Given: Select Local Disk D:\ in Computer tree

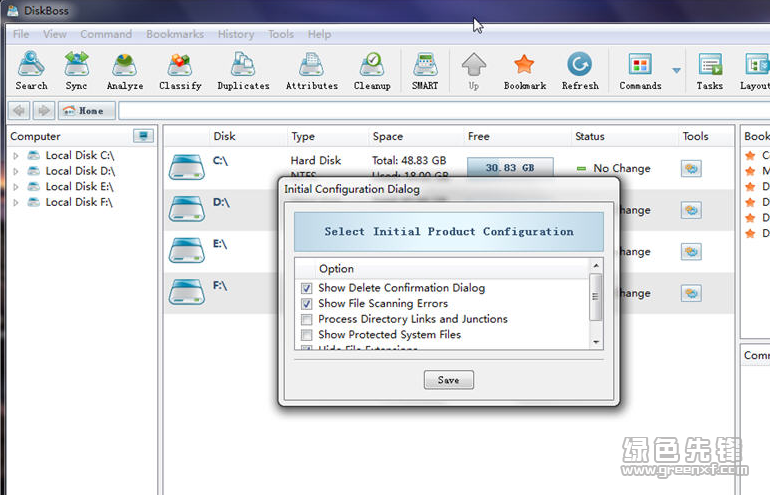Looking at the screenshot, I should coord(80,171).
